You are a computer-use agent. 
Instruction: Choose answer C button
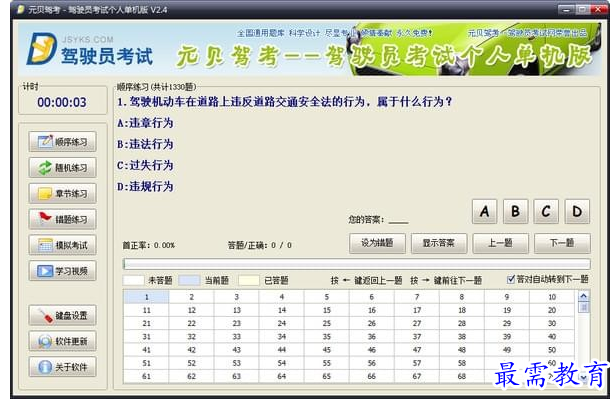[x=546, y=211]
